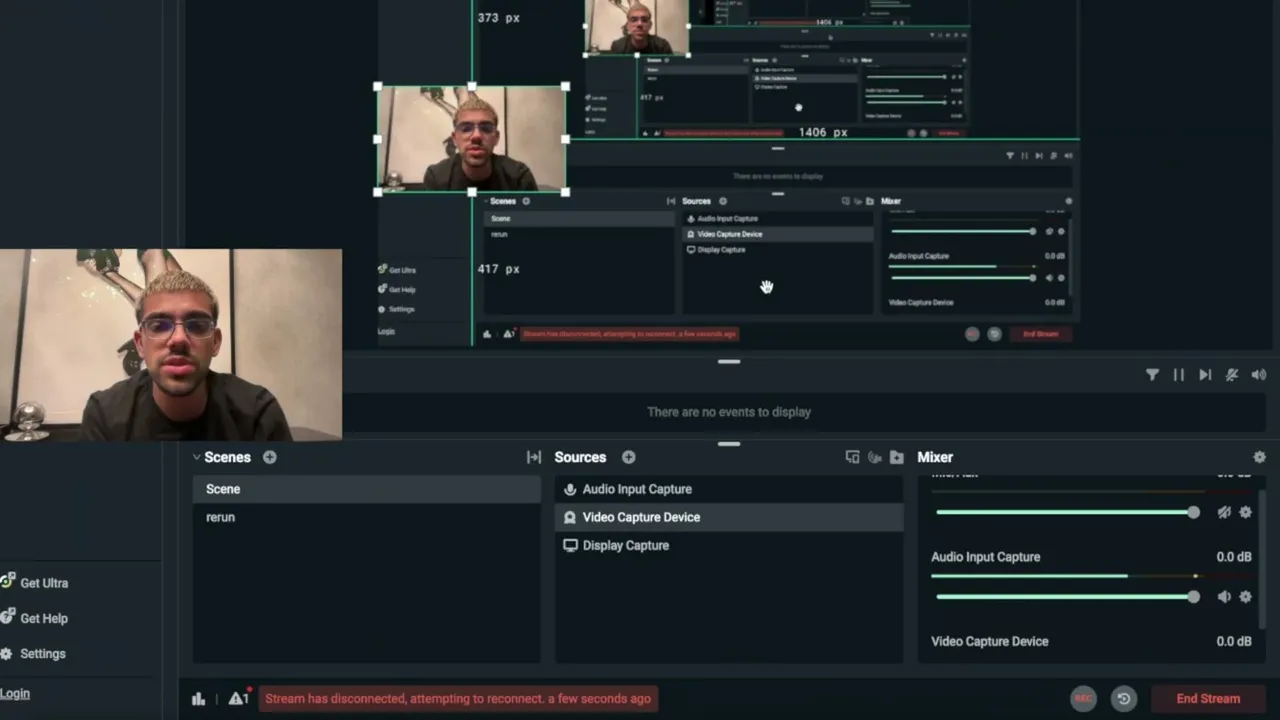The image size is (1280, 720).
Task: Select the Scene entry in Scenes list
Action: (367, 489)
